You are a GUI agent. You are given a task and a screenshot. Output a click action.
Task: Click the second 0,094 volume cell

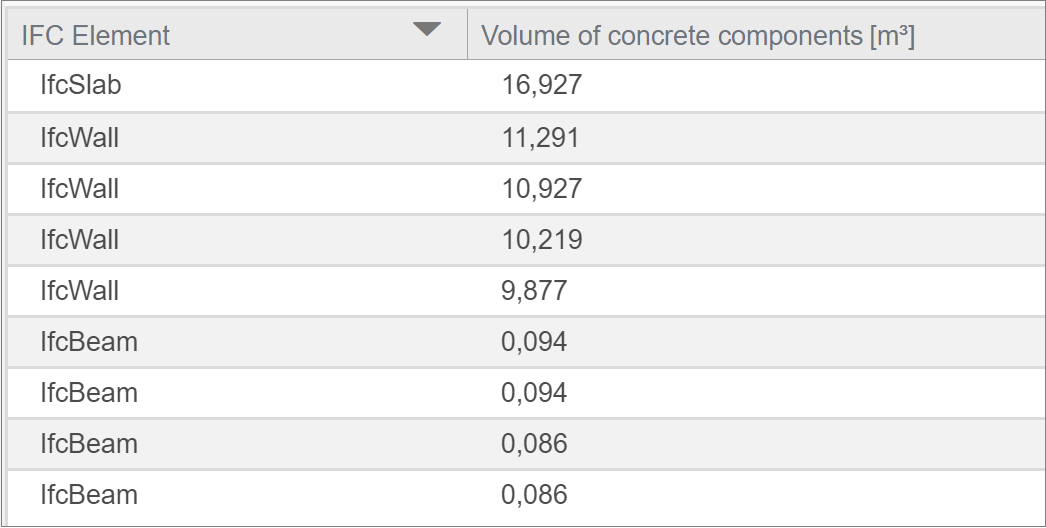point(534,392)
